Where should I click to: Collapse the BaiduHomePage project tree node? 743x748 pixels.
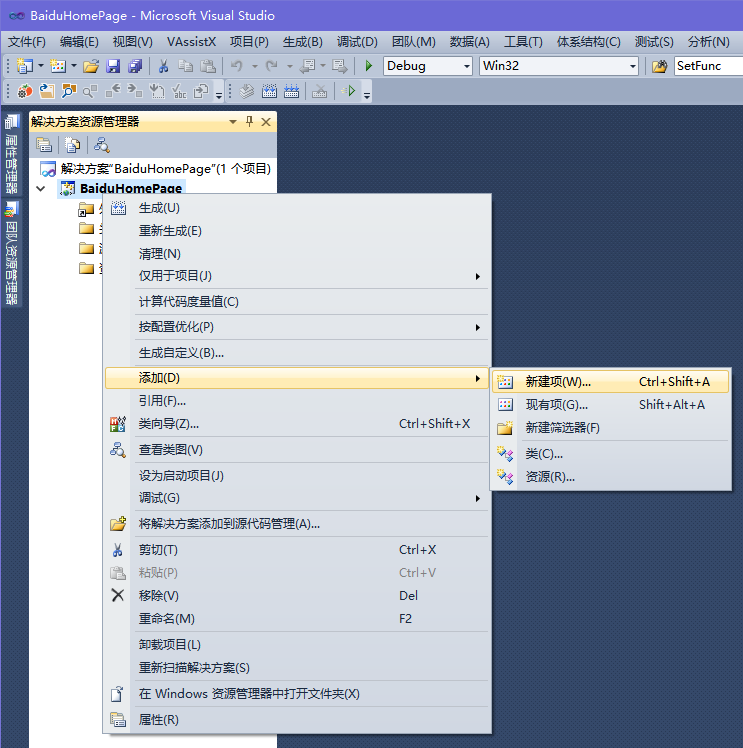pyautogui.click(x=41, y=189)
